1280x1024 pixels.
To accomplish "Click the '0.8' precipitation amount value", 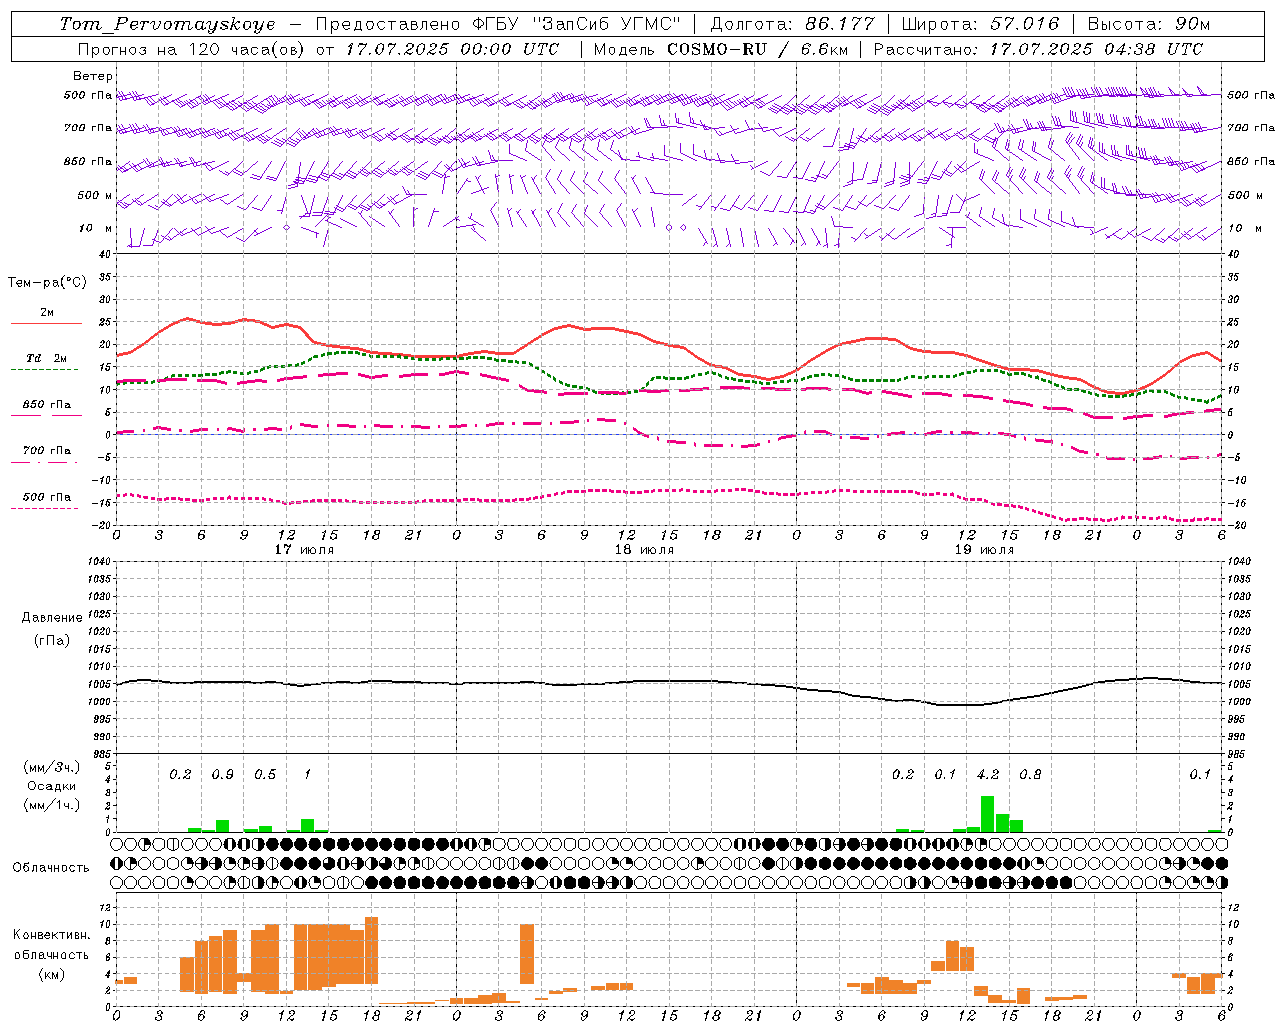I will 1030,774.
